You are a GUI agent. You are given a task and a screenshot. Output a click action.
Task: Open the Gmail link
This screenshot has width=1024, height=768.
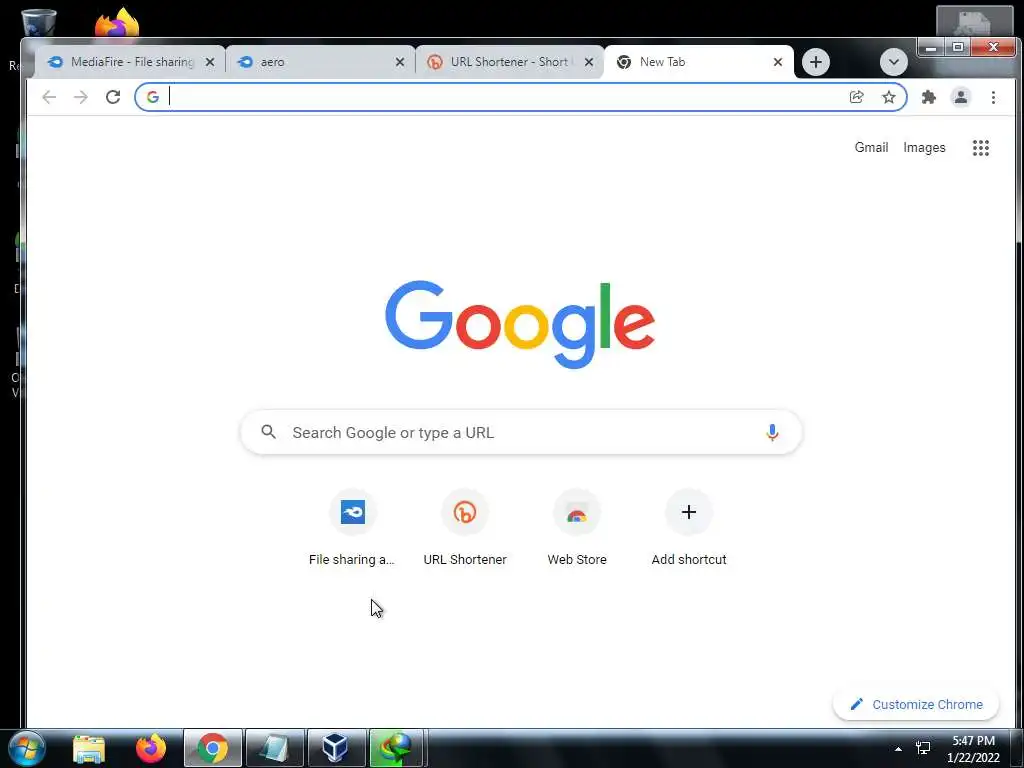pyautogui.click(x=871, y=148)
